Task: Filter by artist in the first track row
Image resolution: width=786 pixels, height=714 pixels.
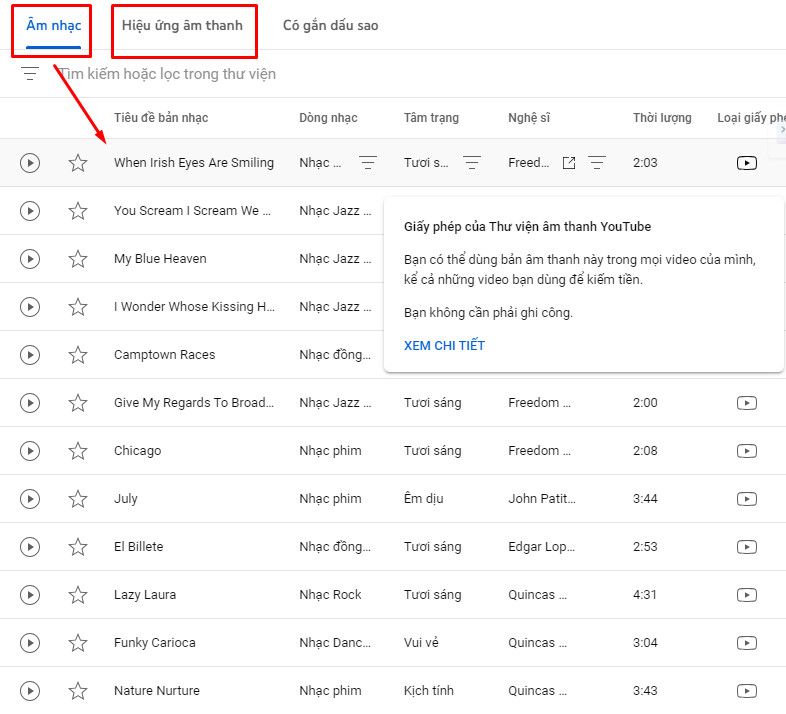Action: pos(597,163)
